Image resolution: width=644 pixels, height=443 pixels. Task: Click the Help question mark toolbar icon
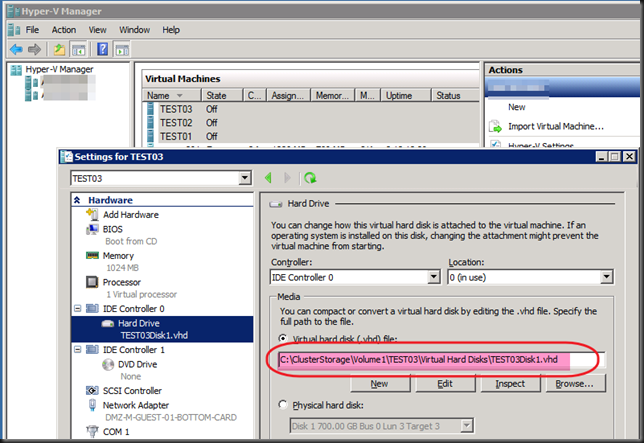[102, 49]
